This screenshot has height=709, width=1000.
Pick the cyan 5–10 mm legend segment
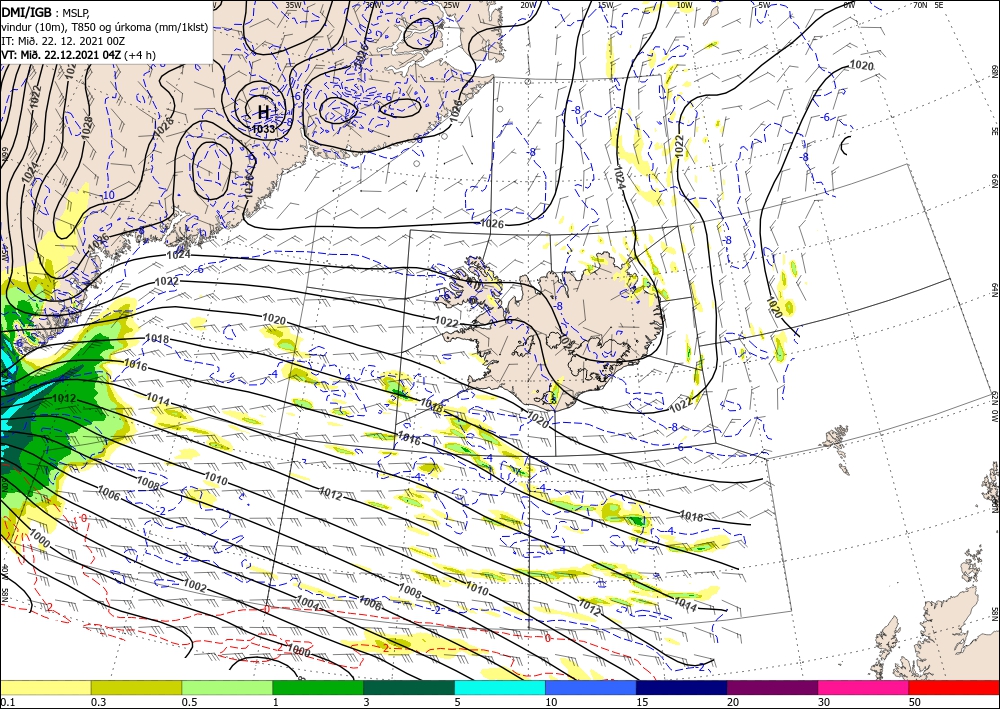click(x=500, y=687)
